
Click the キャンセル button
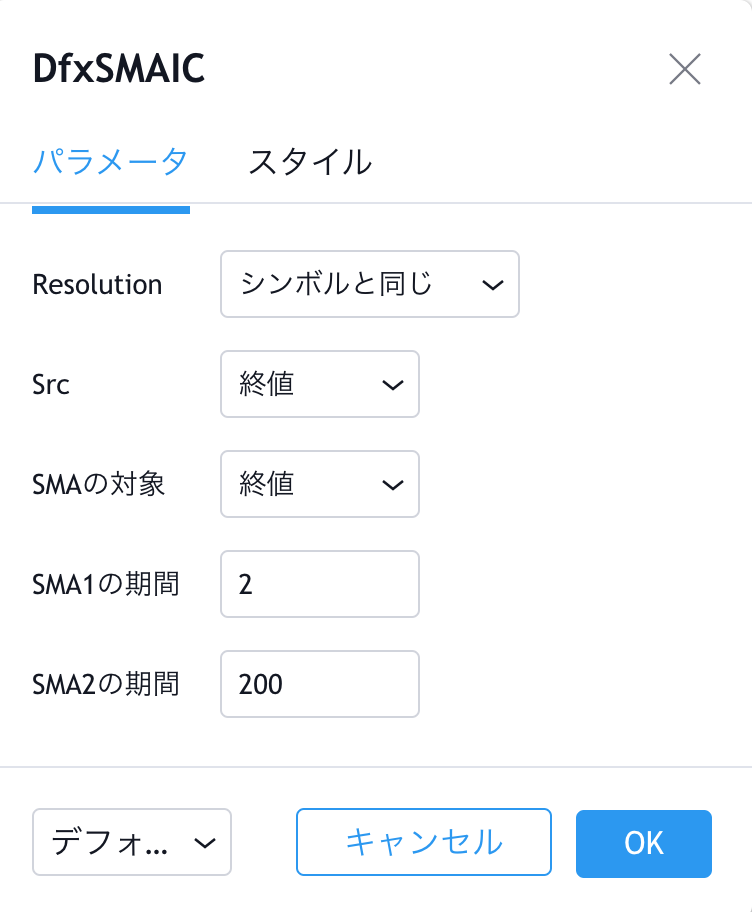(x=424, y=842)
